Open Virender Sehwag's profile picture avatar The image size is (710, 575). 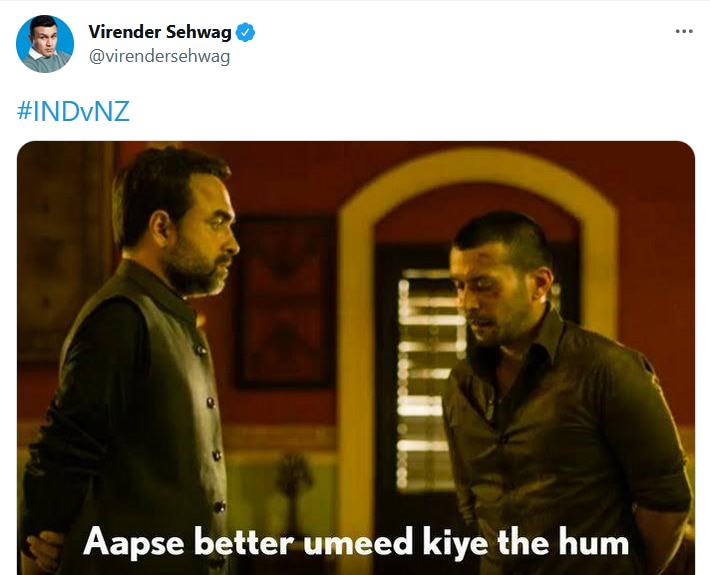45,43
